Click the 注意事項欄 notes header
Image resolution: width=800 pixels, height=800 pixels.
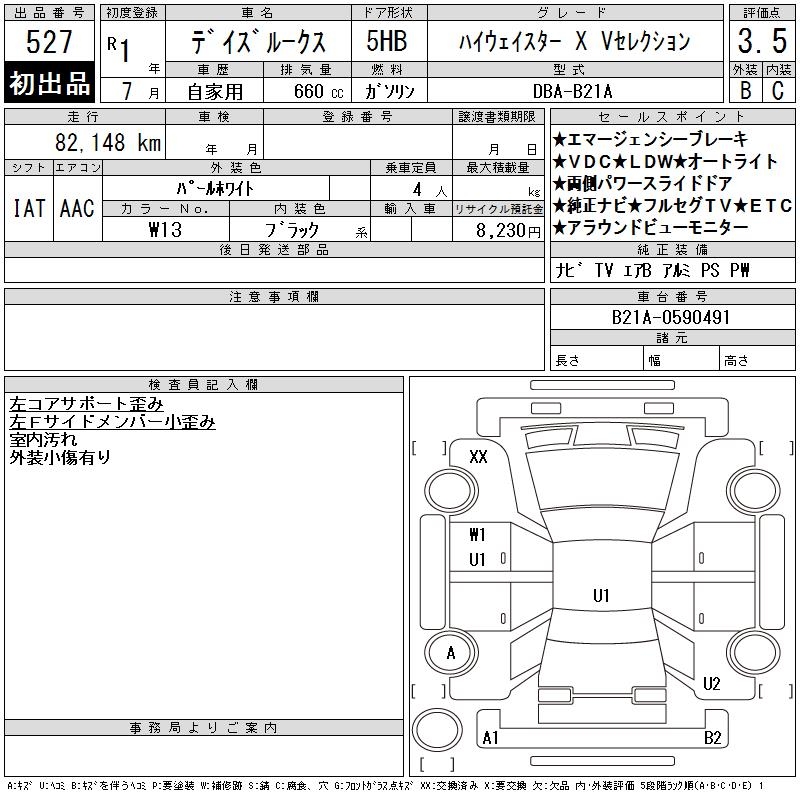pyautogui.click(x=274, y=296)
